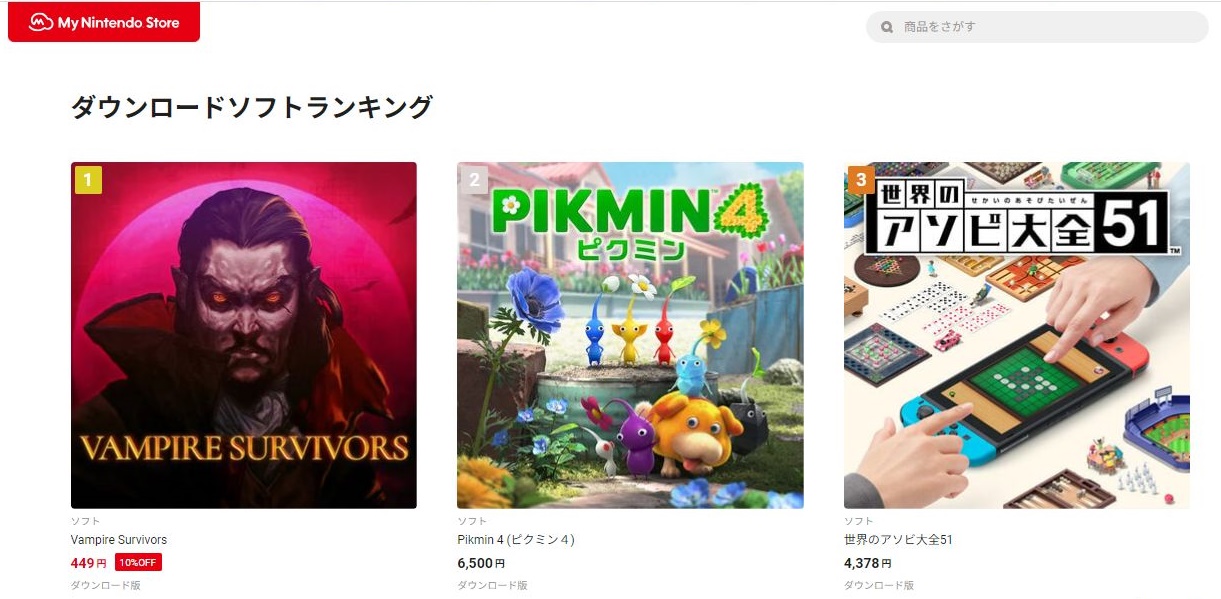Click the Pikmin 4 (ピクミン４) title link

click(x=516, y=540)
